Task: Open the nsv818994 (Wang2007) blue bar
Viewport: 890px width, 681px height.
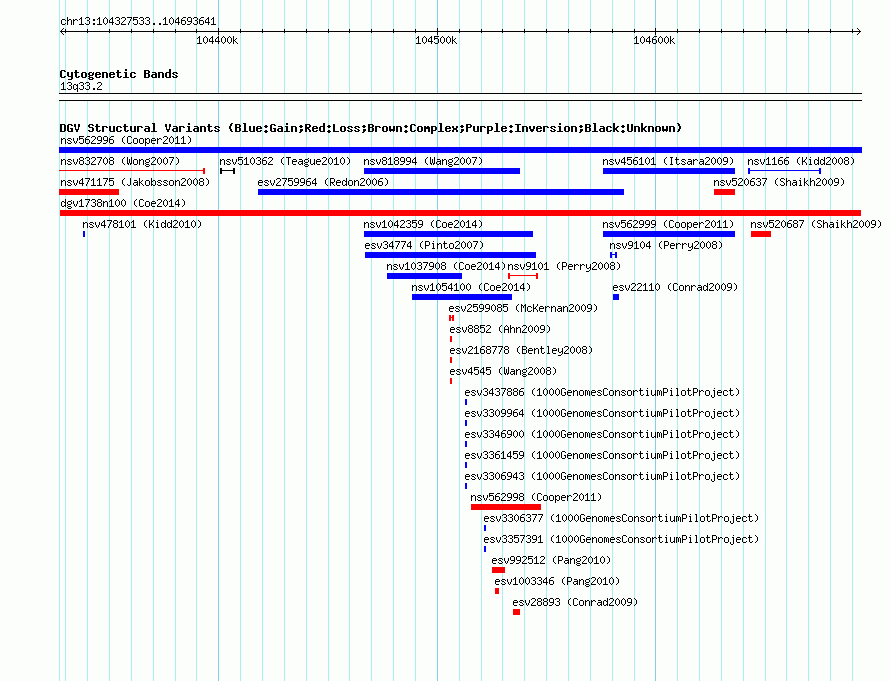Action: point(442,171)
